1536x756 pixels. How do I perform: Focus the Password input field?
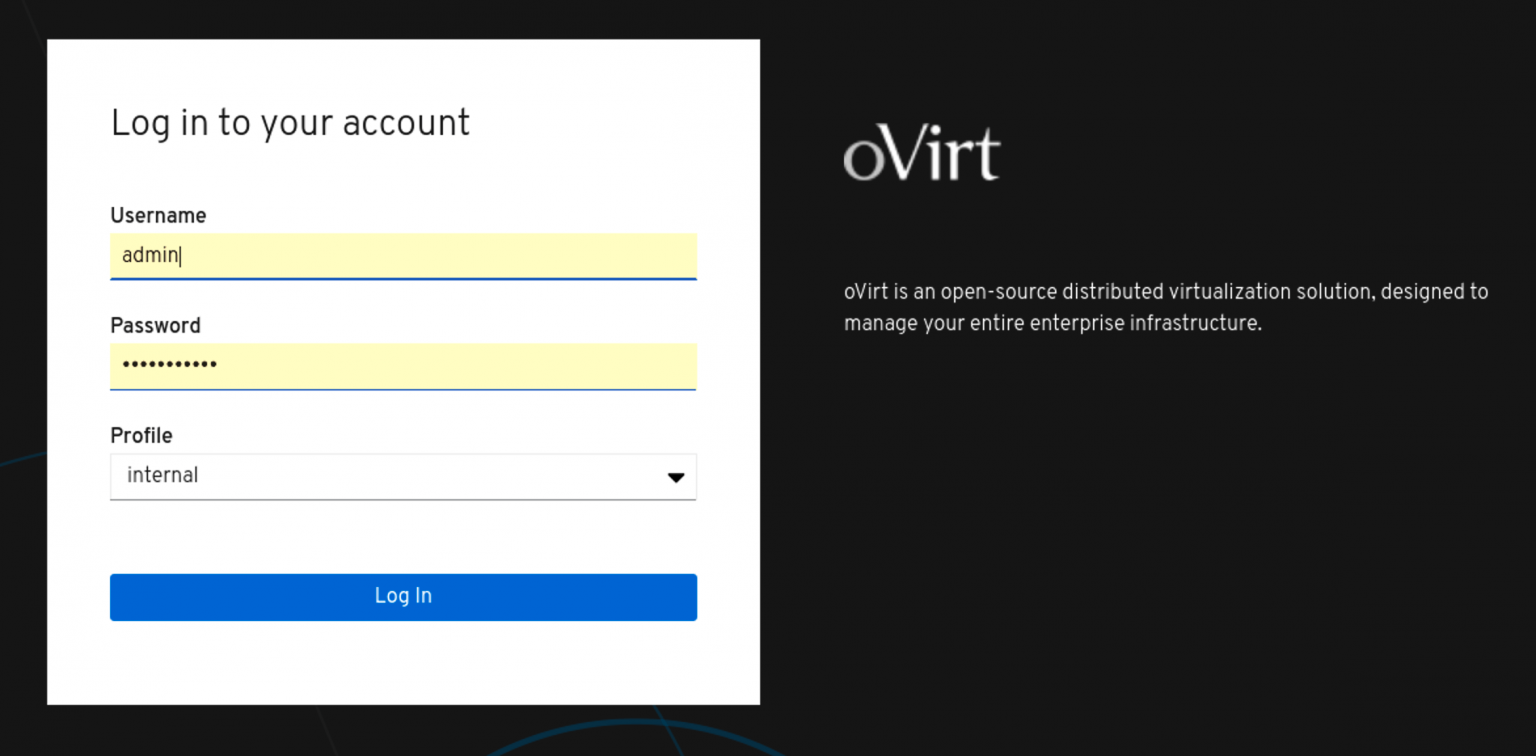[402, 366]
